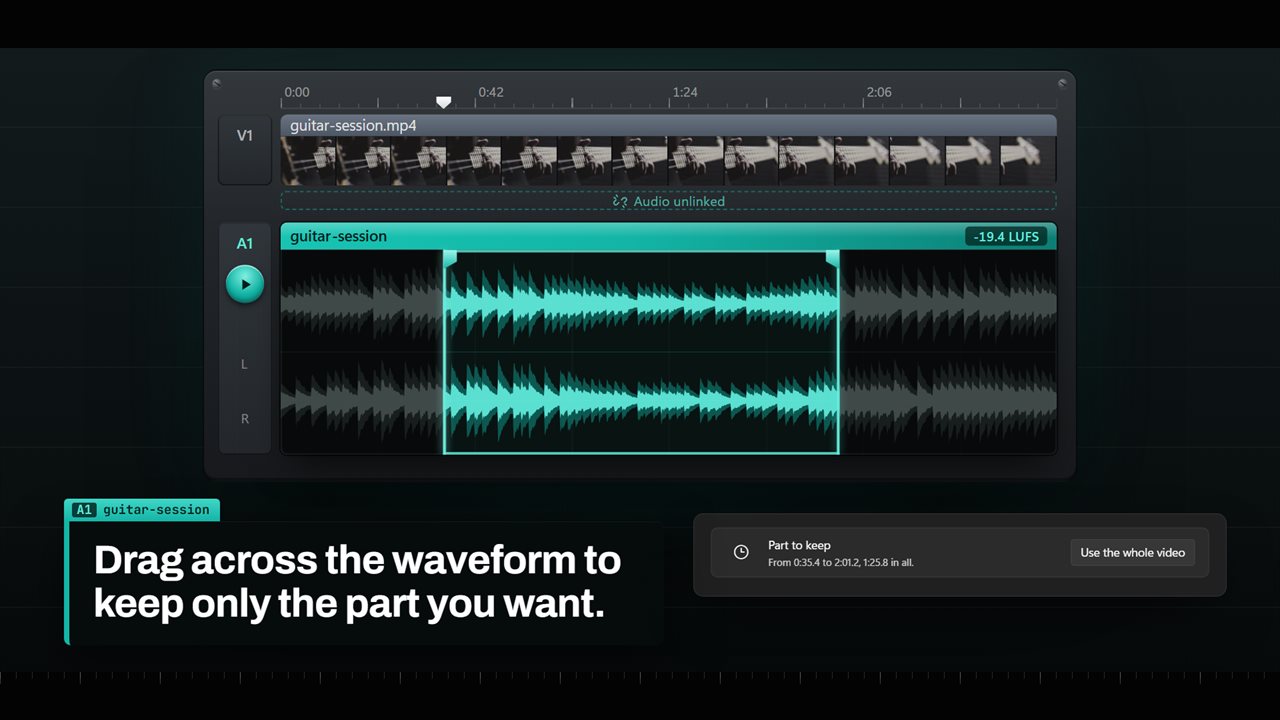The image size is (1280, 720).
Task: Click the guitar-session audio clip header
Action: pyautogui.click(x=668, y=237)
